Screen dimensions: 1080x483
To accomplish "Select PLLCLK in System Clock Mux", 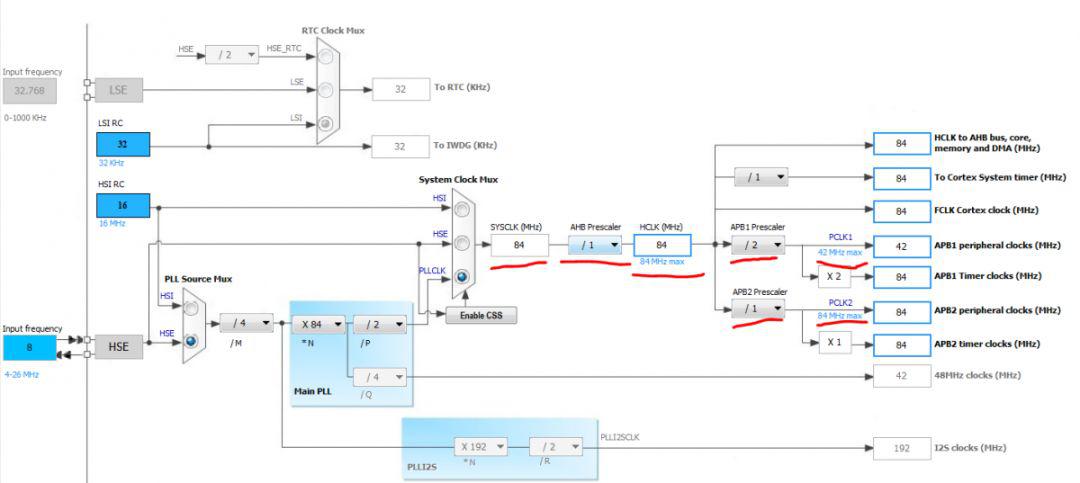I will click(462, 276).
